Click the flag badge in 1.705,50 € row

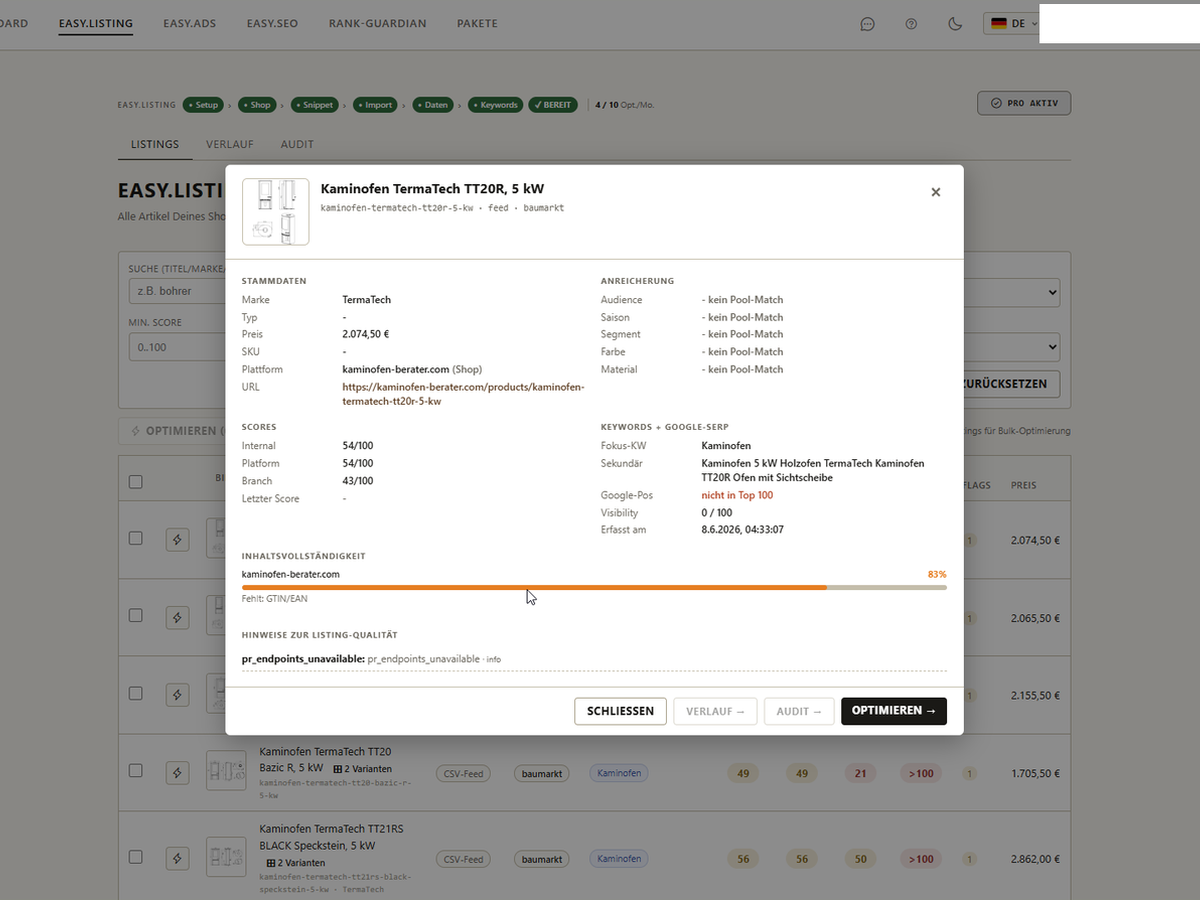point(969,773)
